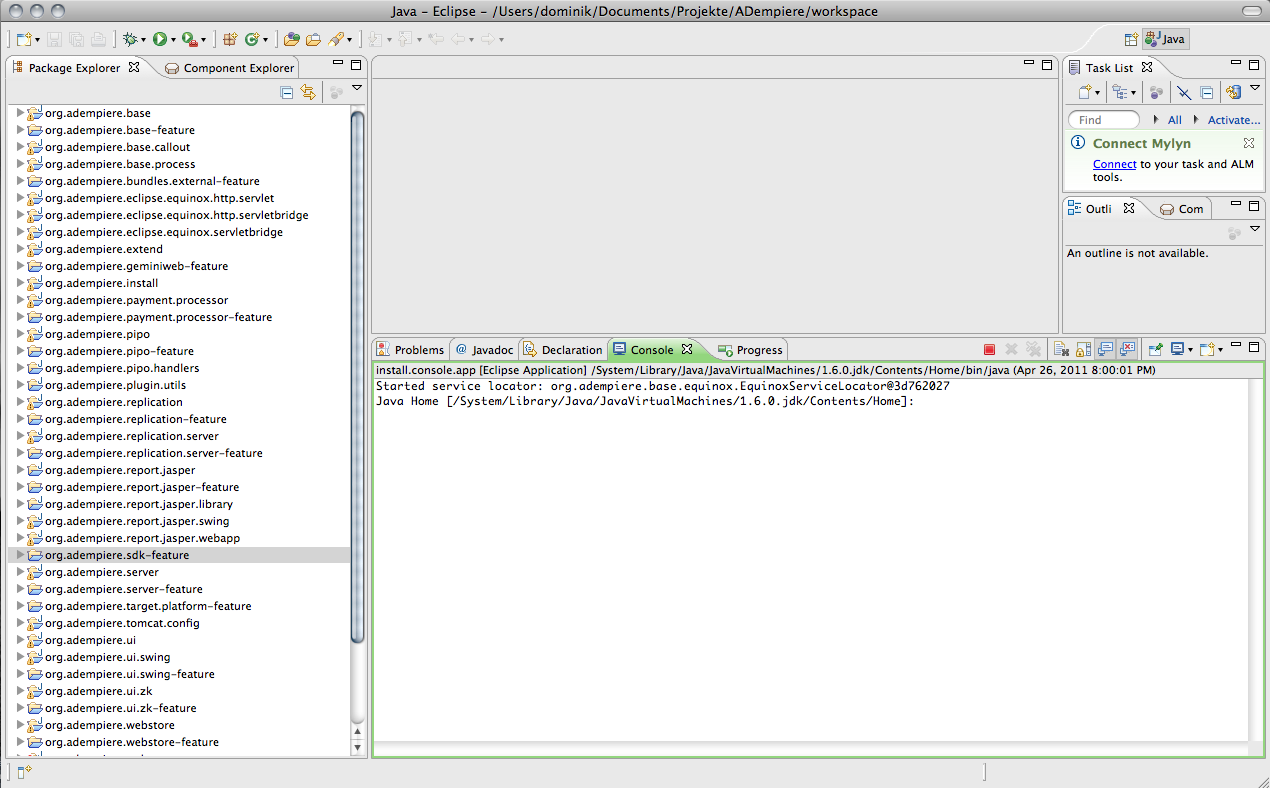Toggle Scroll Lock in Console
The width and height of the screenshot is (1270, 788).
[x=1083, y=349]
